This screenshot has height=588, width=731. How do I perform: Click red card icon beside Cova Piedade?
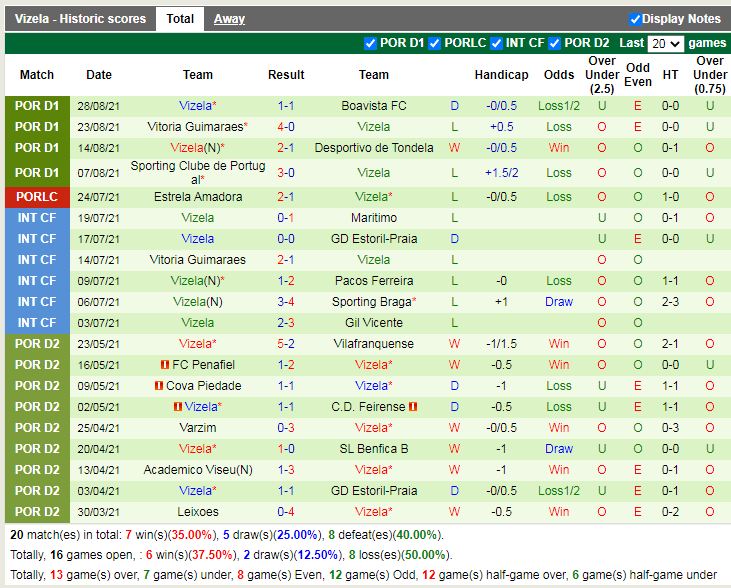(x=158, y=386)
